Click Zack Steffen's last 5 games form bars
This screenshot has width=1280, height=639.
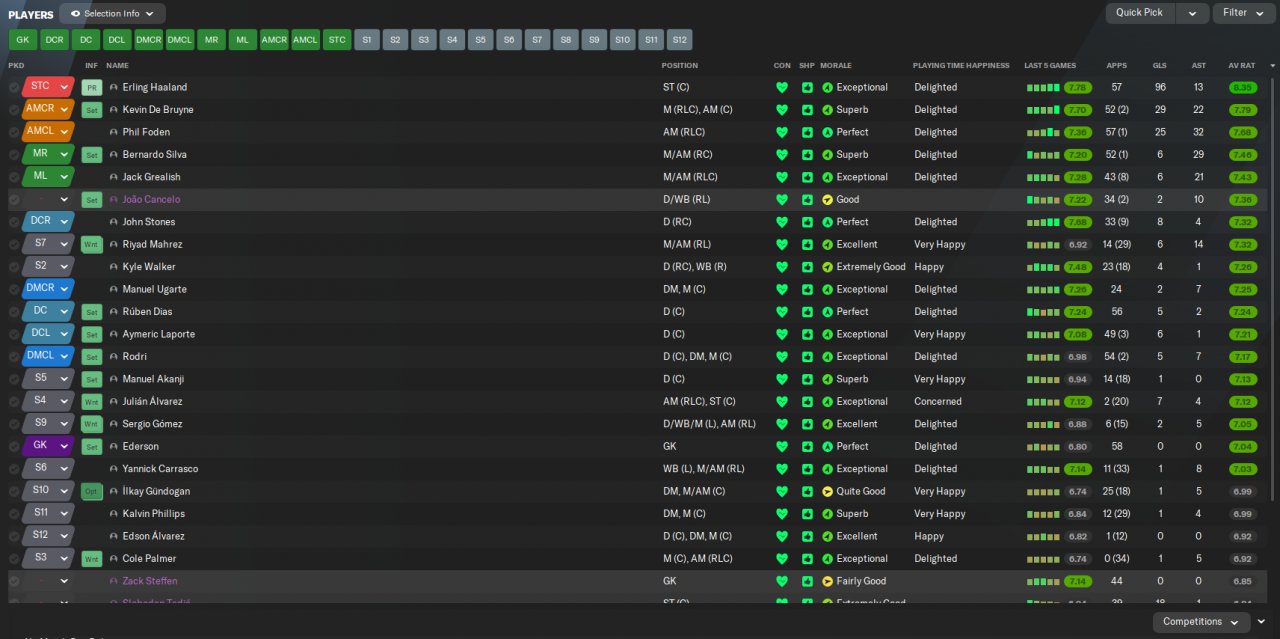coord(1043,581)
